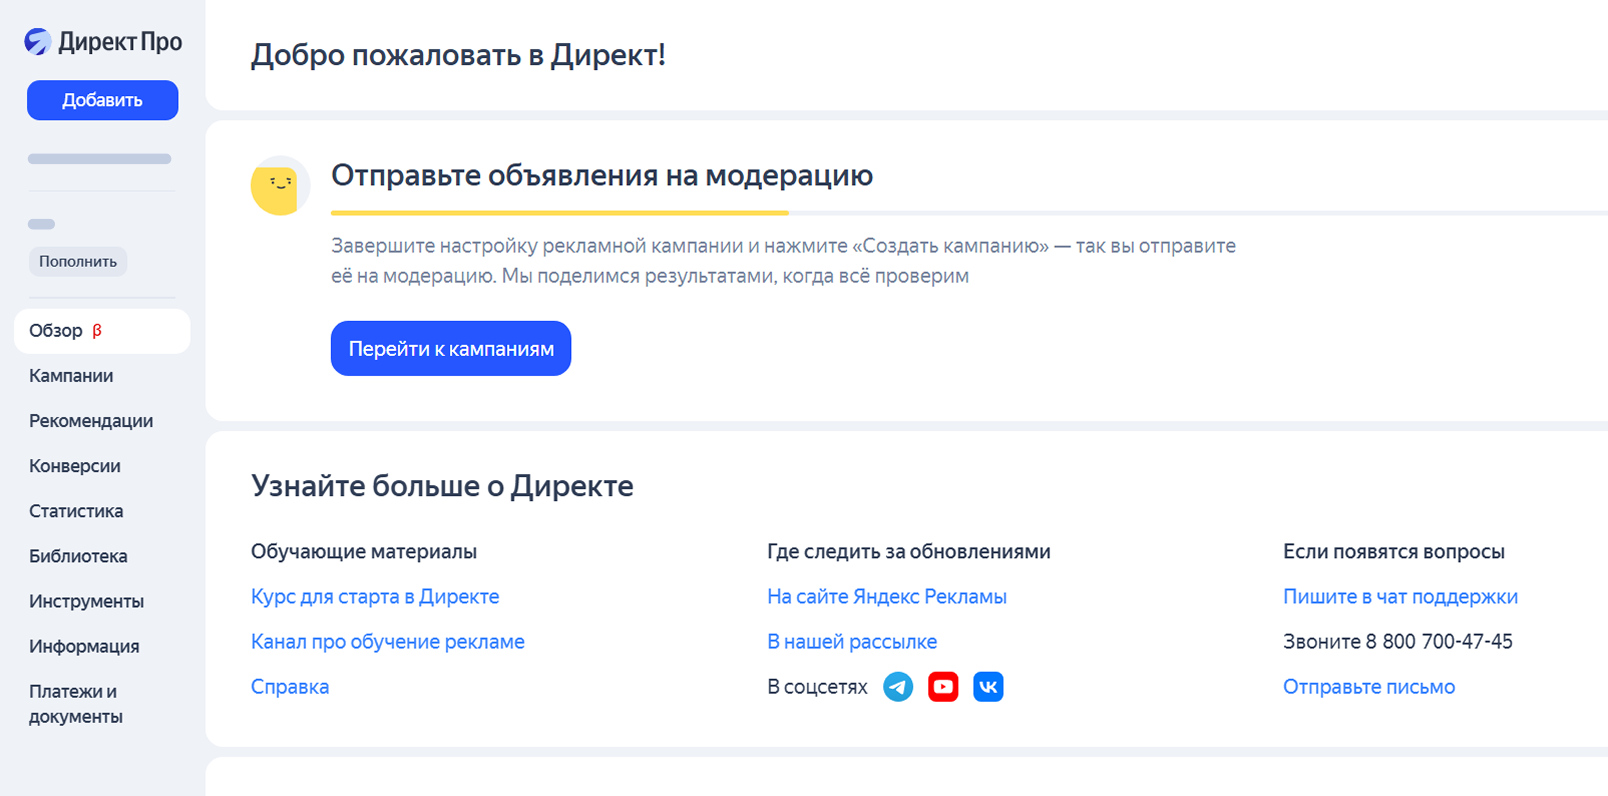1608x796 pixels.
Task: Click heading Добро пожаловать в Директ!
Action: [458, 55]
